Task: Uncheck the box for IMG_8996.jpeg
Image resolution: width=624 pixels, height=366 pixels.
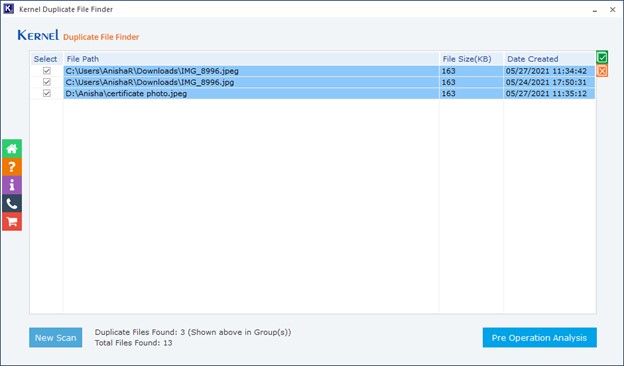Action: [47, 71]
